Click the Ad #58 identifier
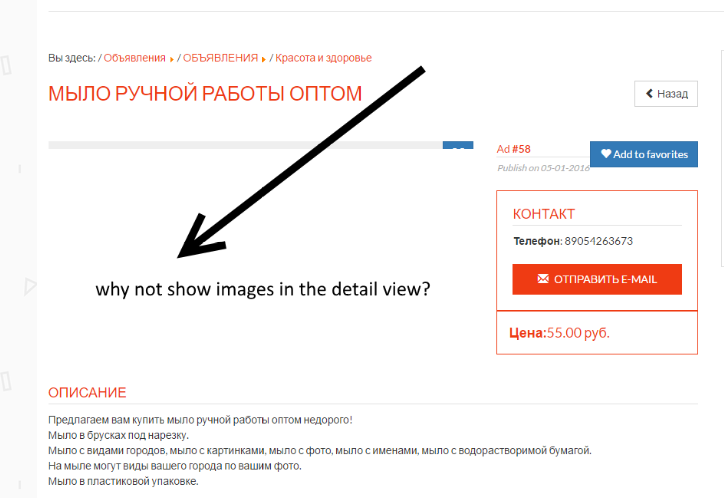The height and width of the screenshot is (498, 724). [513, 149]
